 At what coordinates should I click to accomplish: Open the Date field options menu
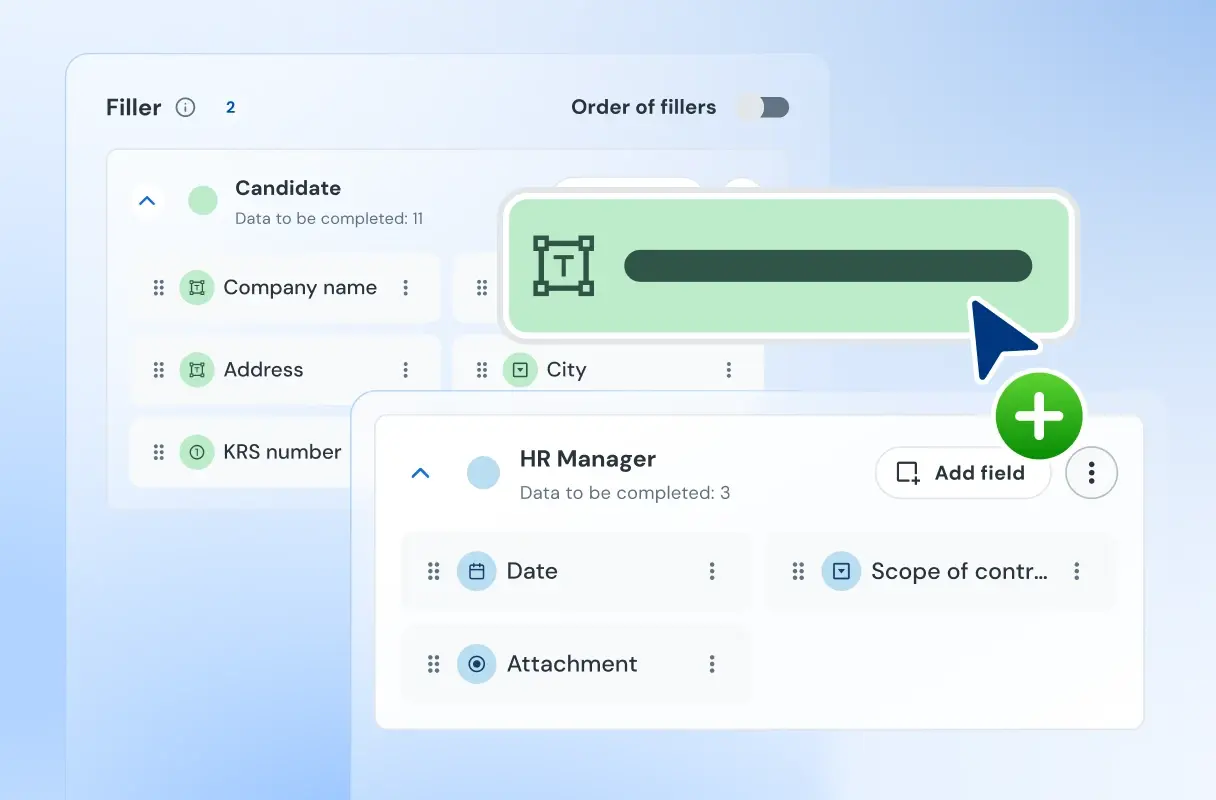[x=712, y=571]
